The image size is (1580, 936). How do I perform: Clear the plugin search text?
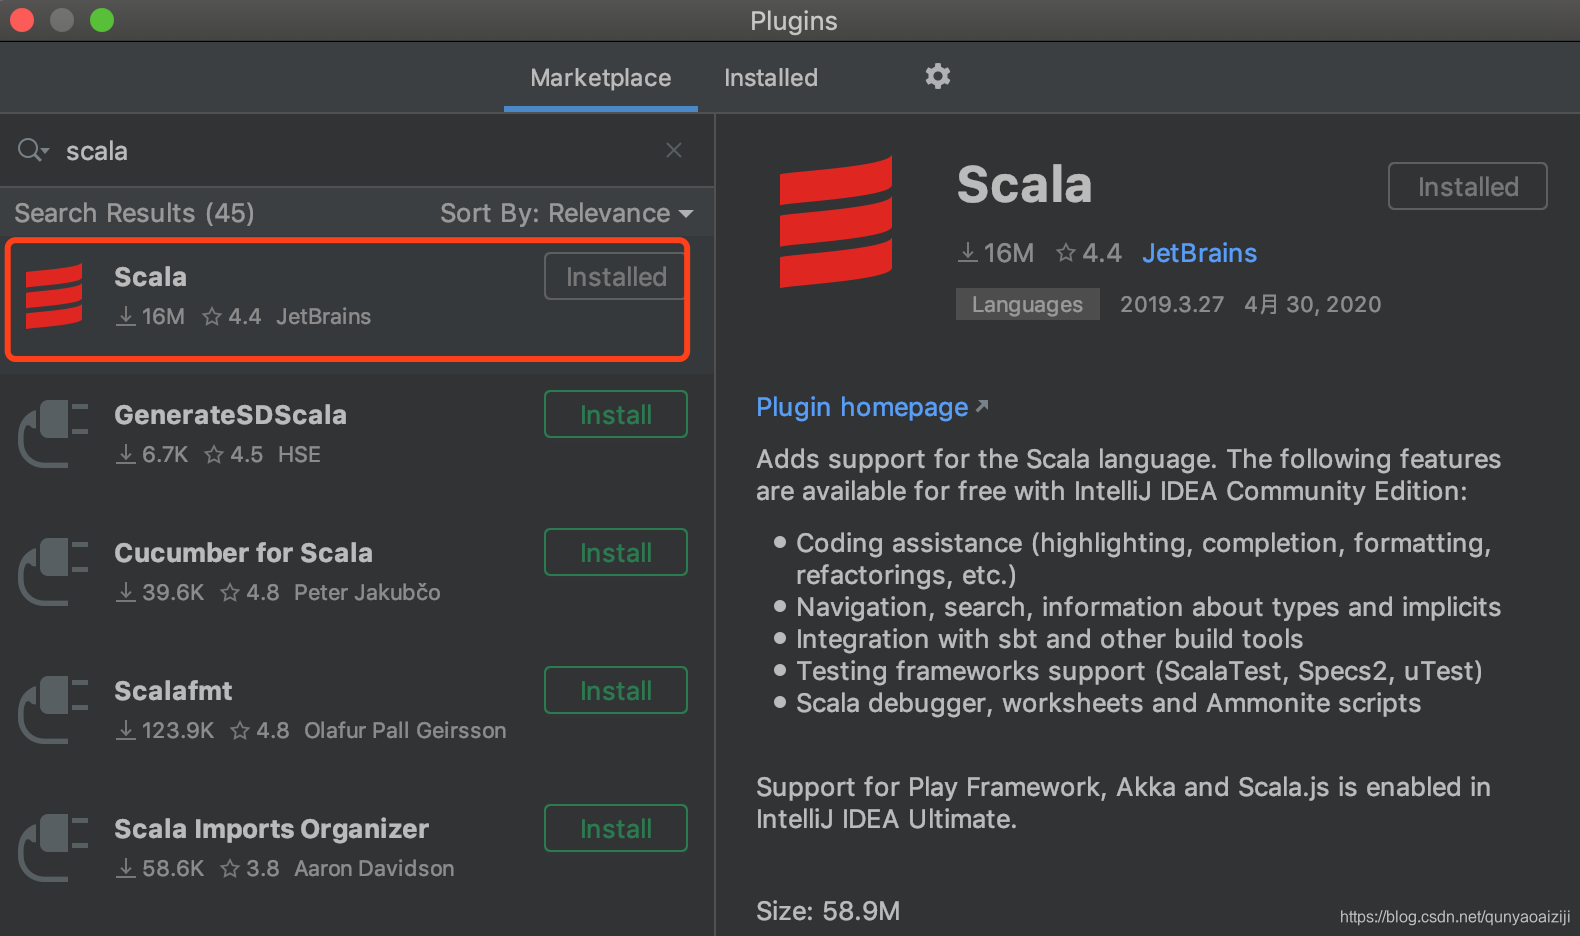[x=674, y=150]
